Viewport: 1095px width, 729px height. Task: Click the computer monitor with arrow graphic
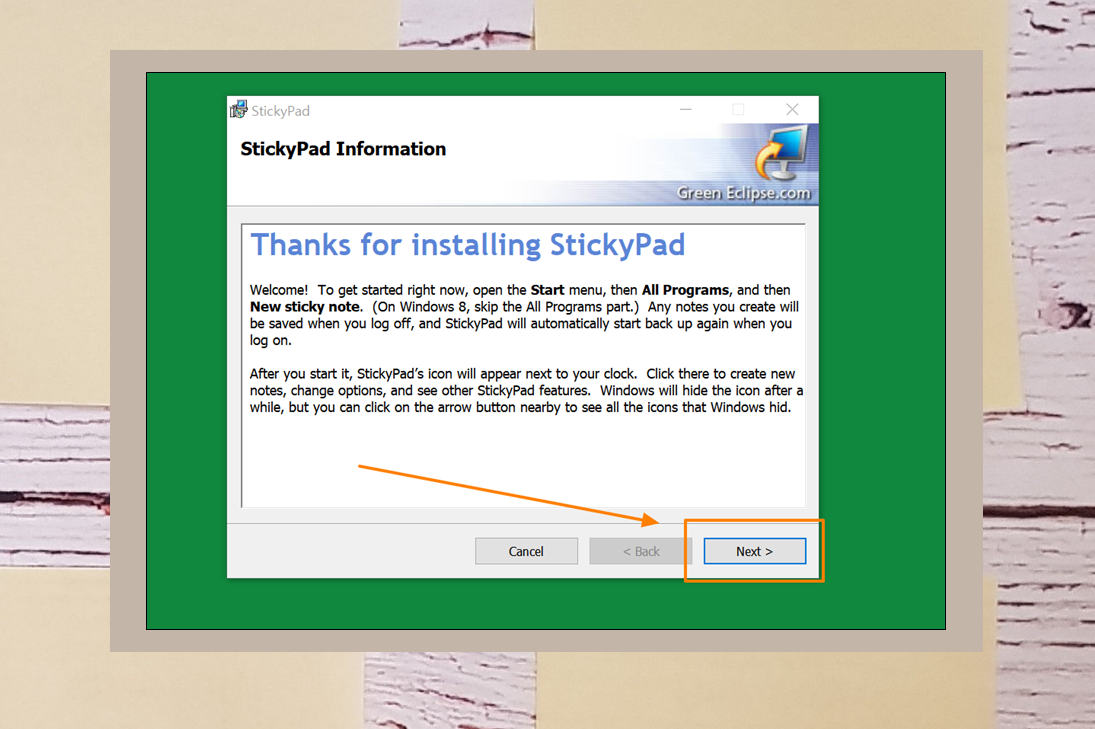[781, 152]
